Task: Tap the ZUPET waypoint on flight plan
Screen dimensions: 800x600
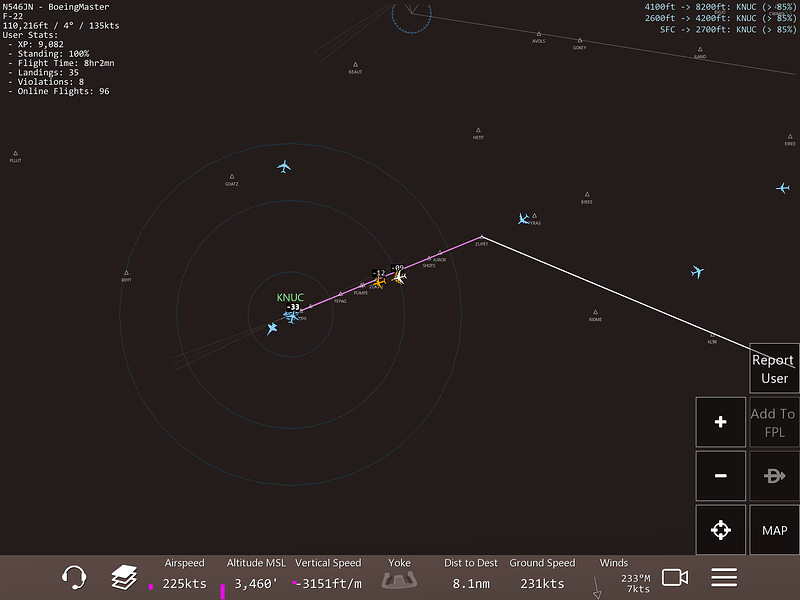Action: (x=482, y=238)
